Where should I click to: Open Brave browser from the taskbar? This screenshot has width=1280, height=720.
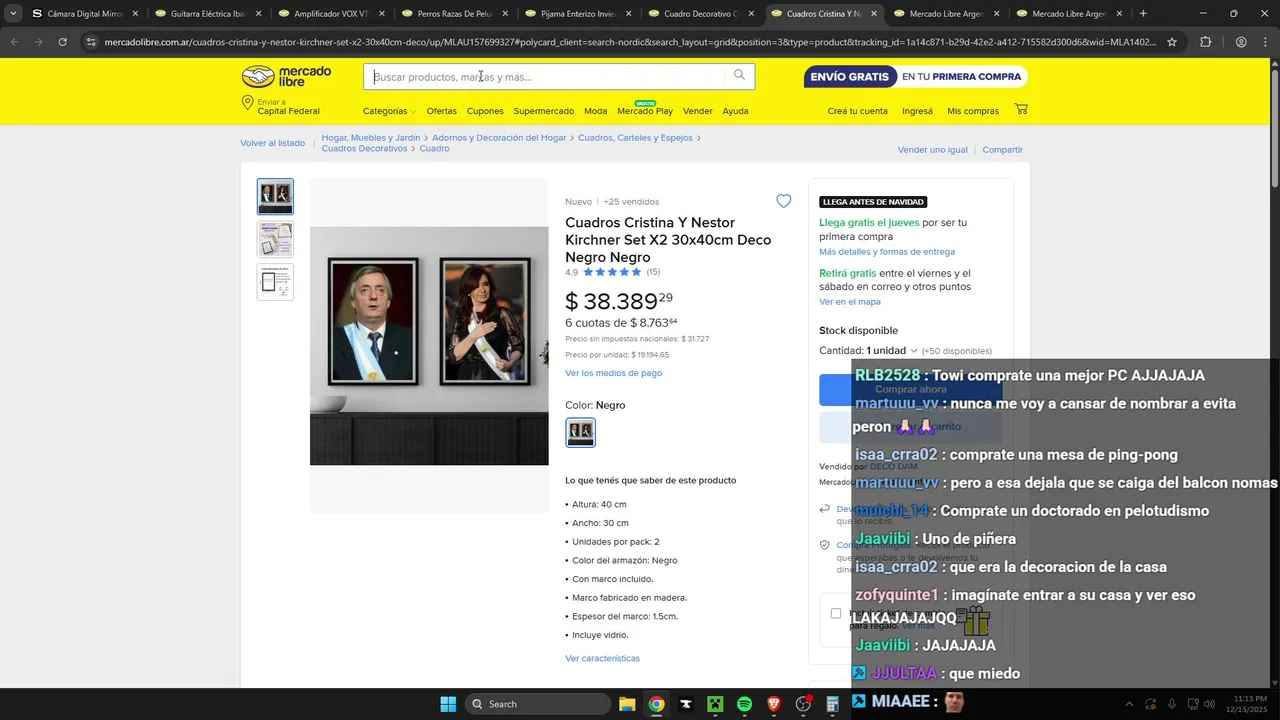click(x=774, y=704)
